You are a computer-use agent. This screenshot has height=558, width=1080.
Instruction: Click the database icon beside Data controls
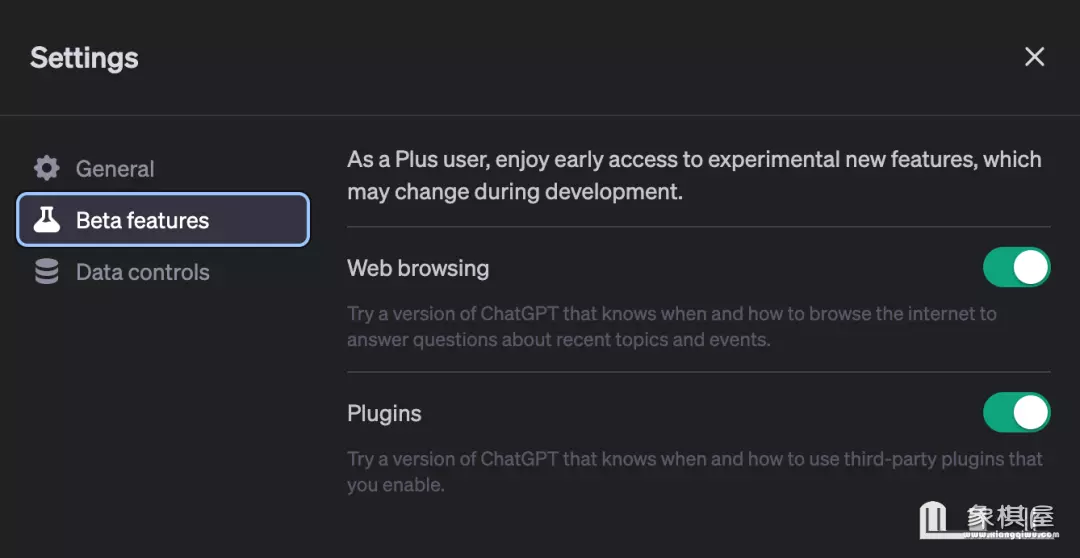click(47, 272)
